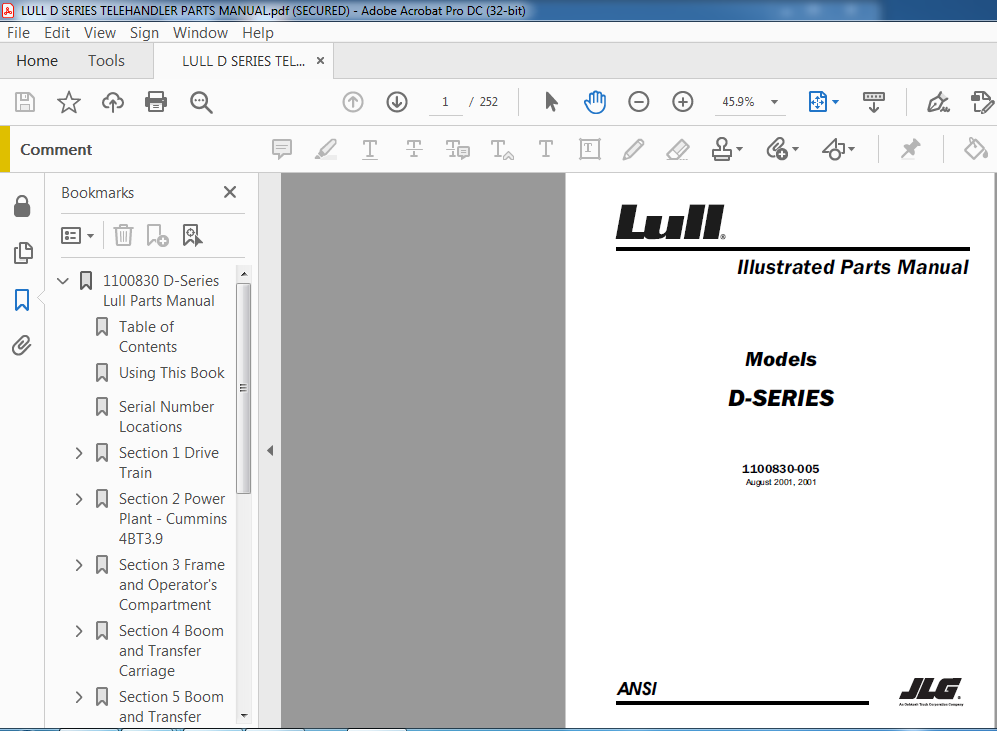
Task: Open the Page Thumbnails panel icon
Action: pyautogui.click(x=22, y=253)
